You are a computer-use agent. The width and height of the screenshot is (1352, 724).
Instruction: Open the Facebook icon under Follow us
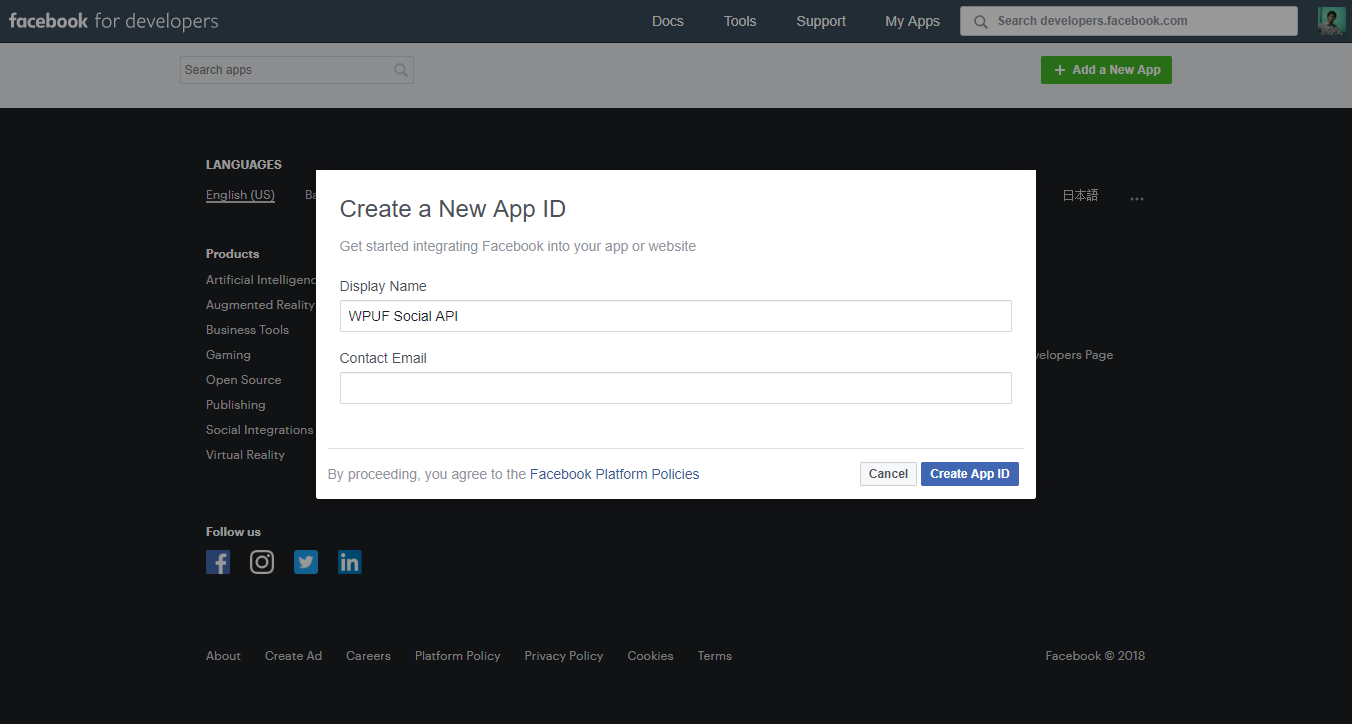tap(218, 562)
